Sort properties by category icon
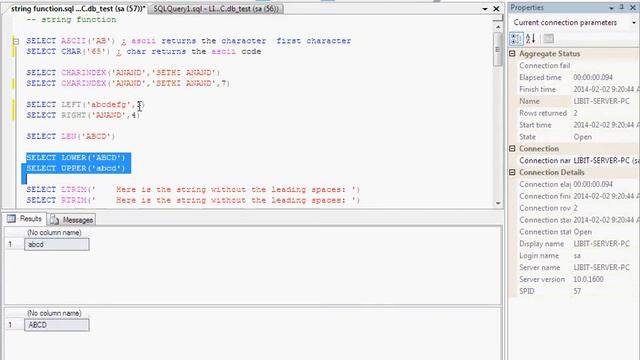640x360 pixels. [x=516, y=39]
